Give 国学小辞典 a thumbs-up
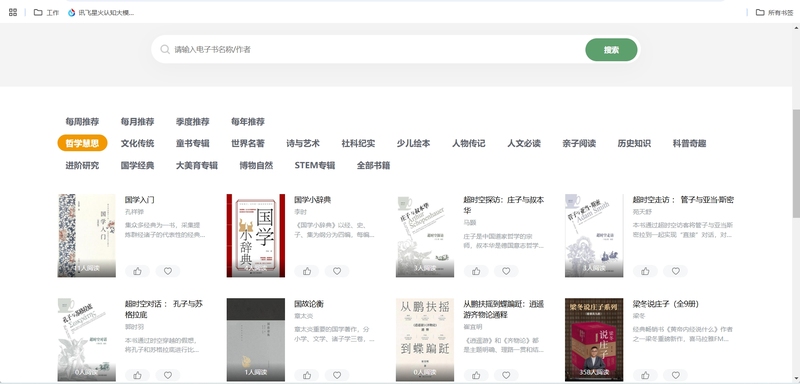 pos(307,271)
